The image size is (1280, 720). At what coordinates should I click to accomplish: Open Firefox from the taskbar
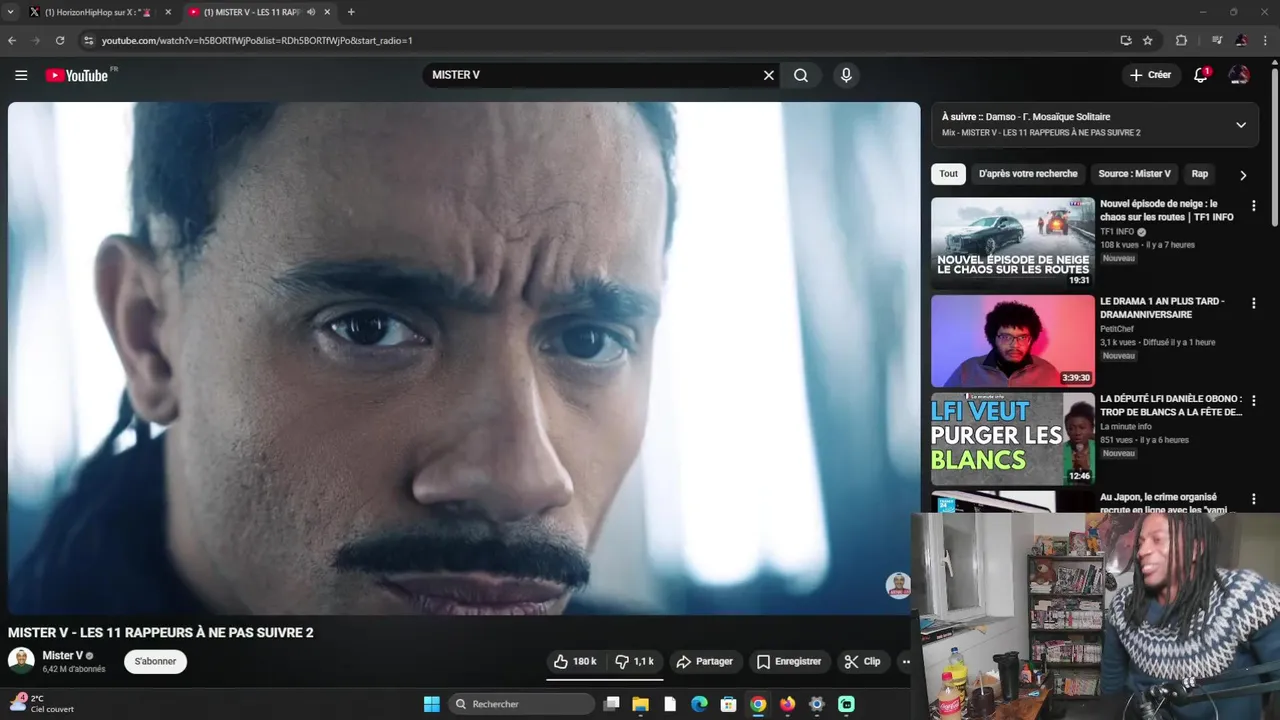(787, 704)
